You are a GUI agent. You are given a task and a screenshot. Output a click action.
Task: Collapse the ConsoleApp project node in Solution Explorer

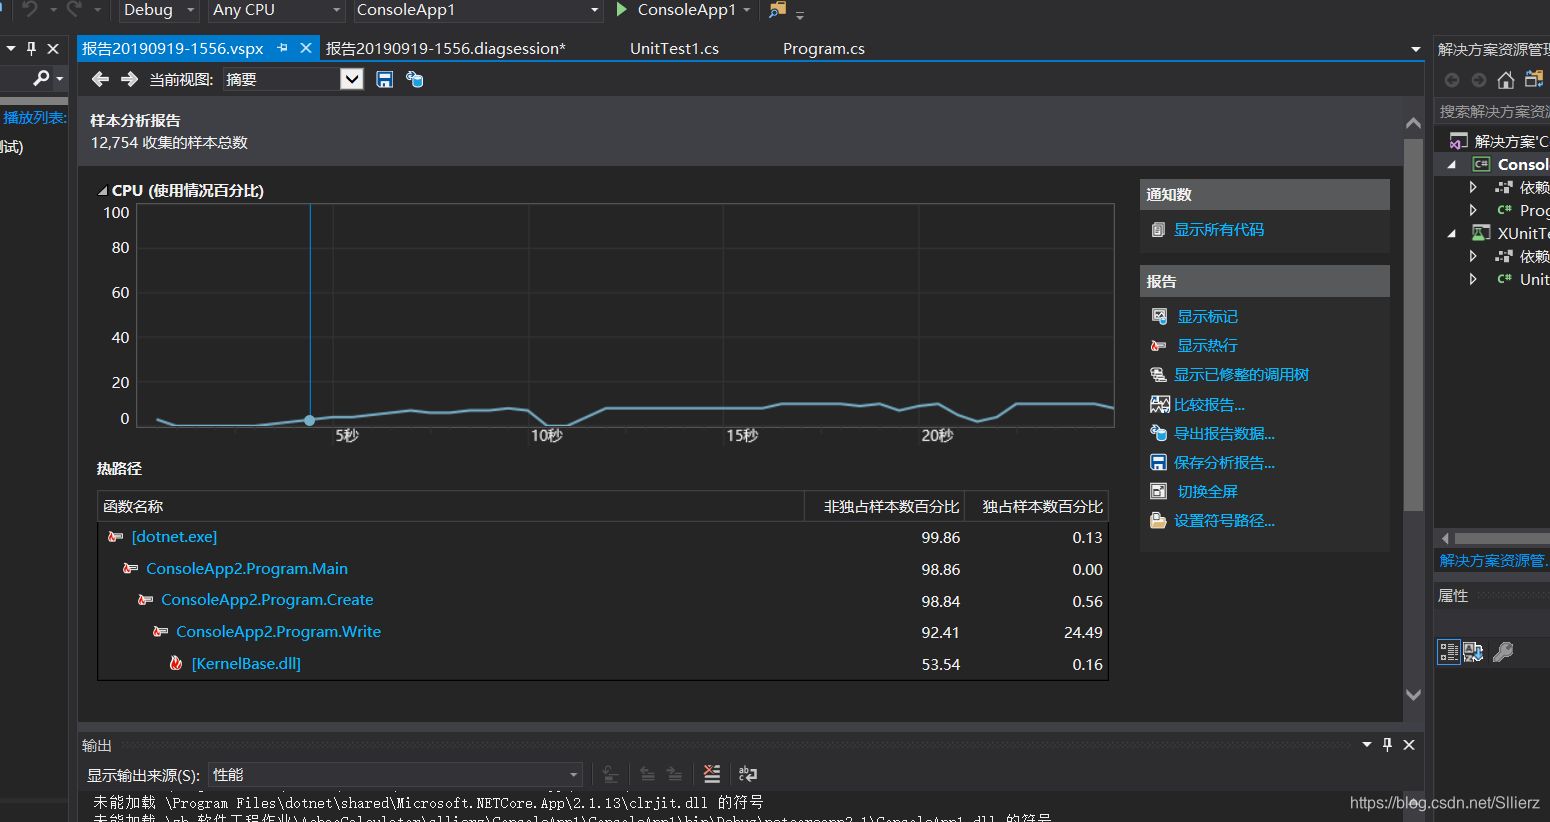[1452, 164]
